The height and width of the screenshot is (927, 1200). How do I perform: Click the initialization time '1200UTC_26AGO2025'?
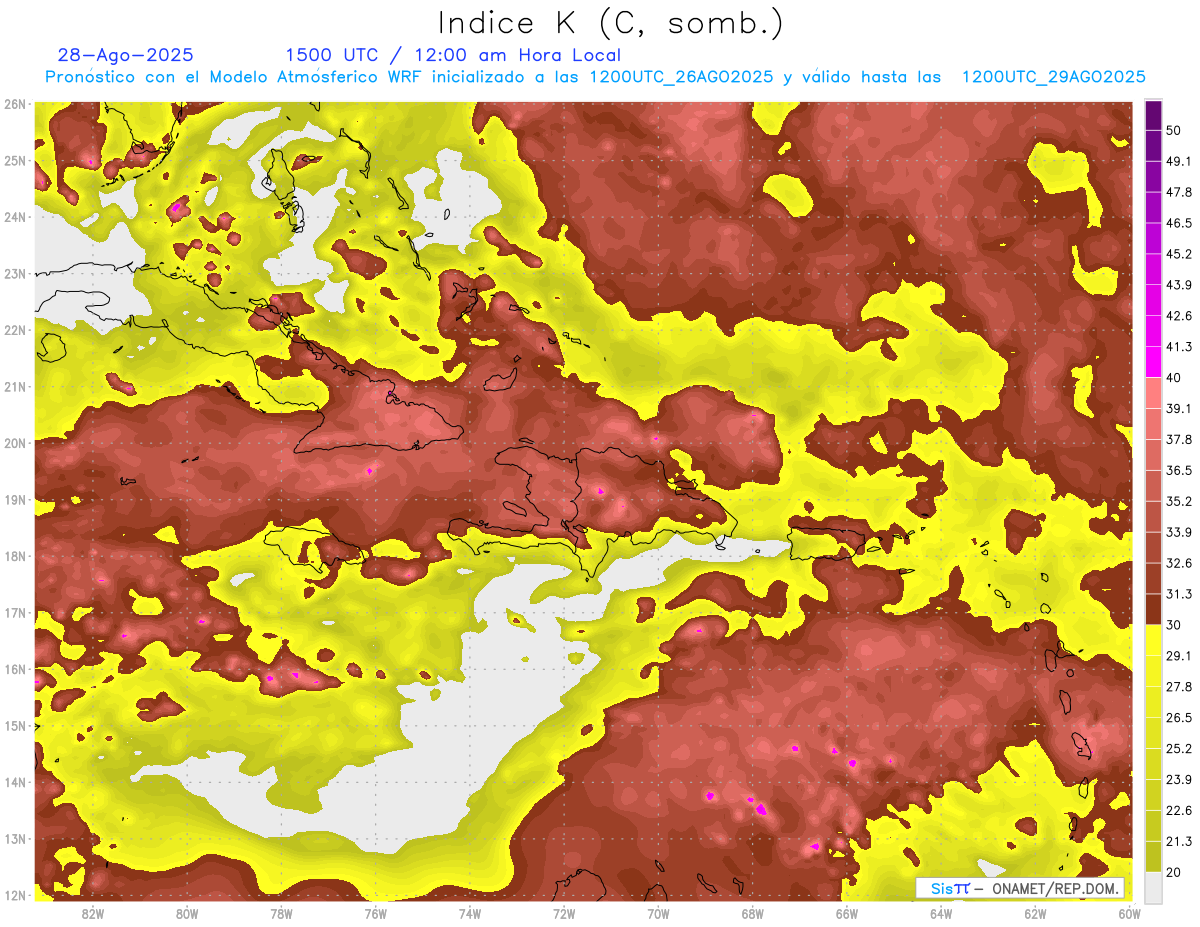682,77
